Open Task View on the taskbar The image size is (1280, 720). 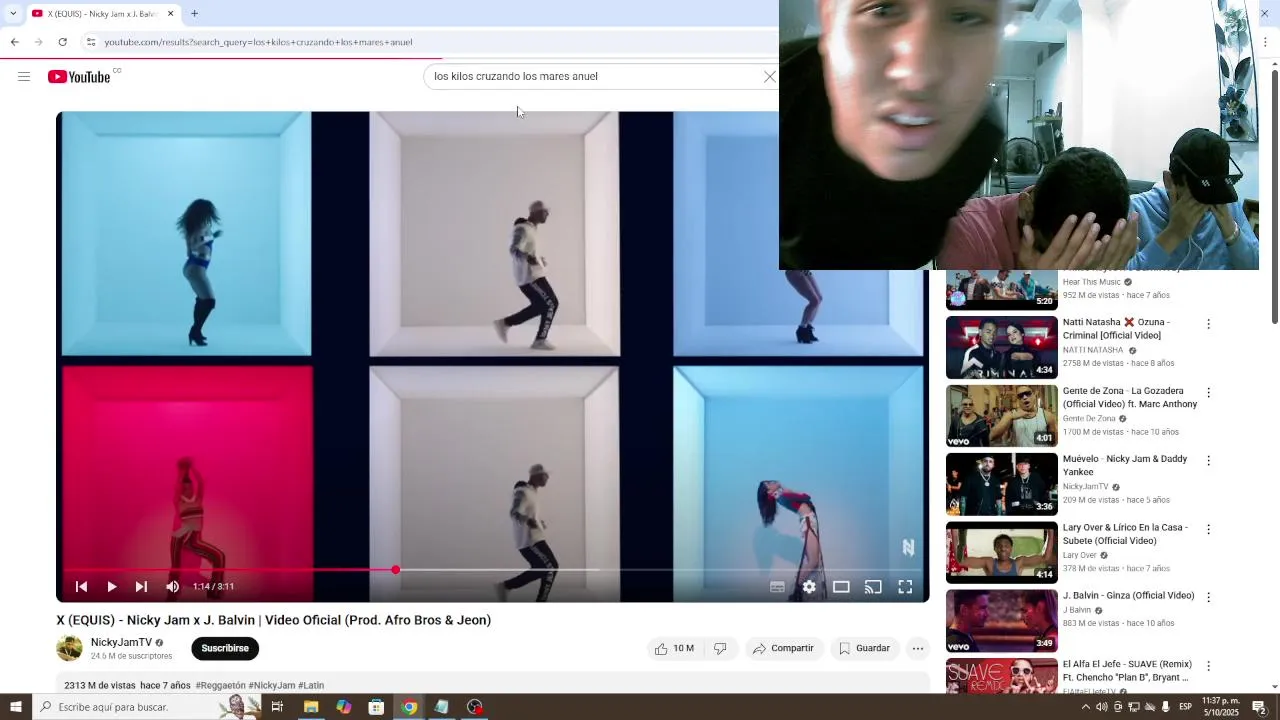277,707
